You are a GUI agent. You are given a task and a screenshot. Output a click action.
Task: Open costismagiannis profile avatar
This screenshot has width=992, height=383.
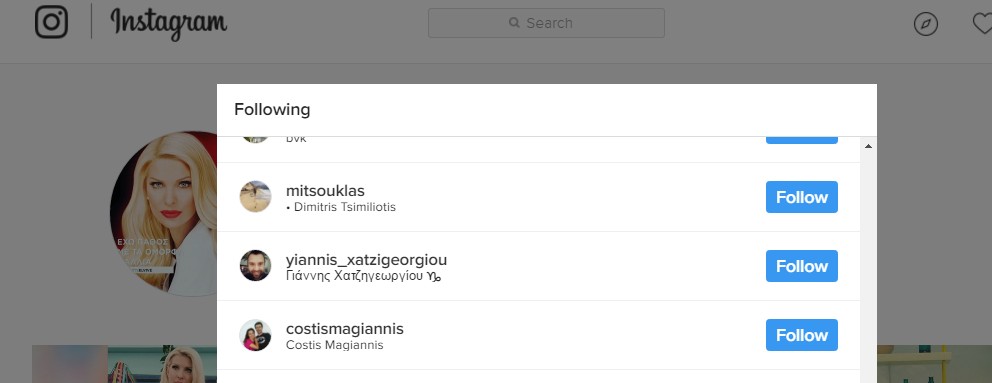pyautogui.click(x=256, y=335)
